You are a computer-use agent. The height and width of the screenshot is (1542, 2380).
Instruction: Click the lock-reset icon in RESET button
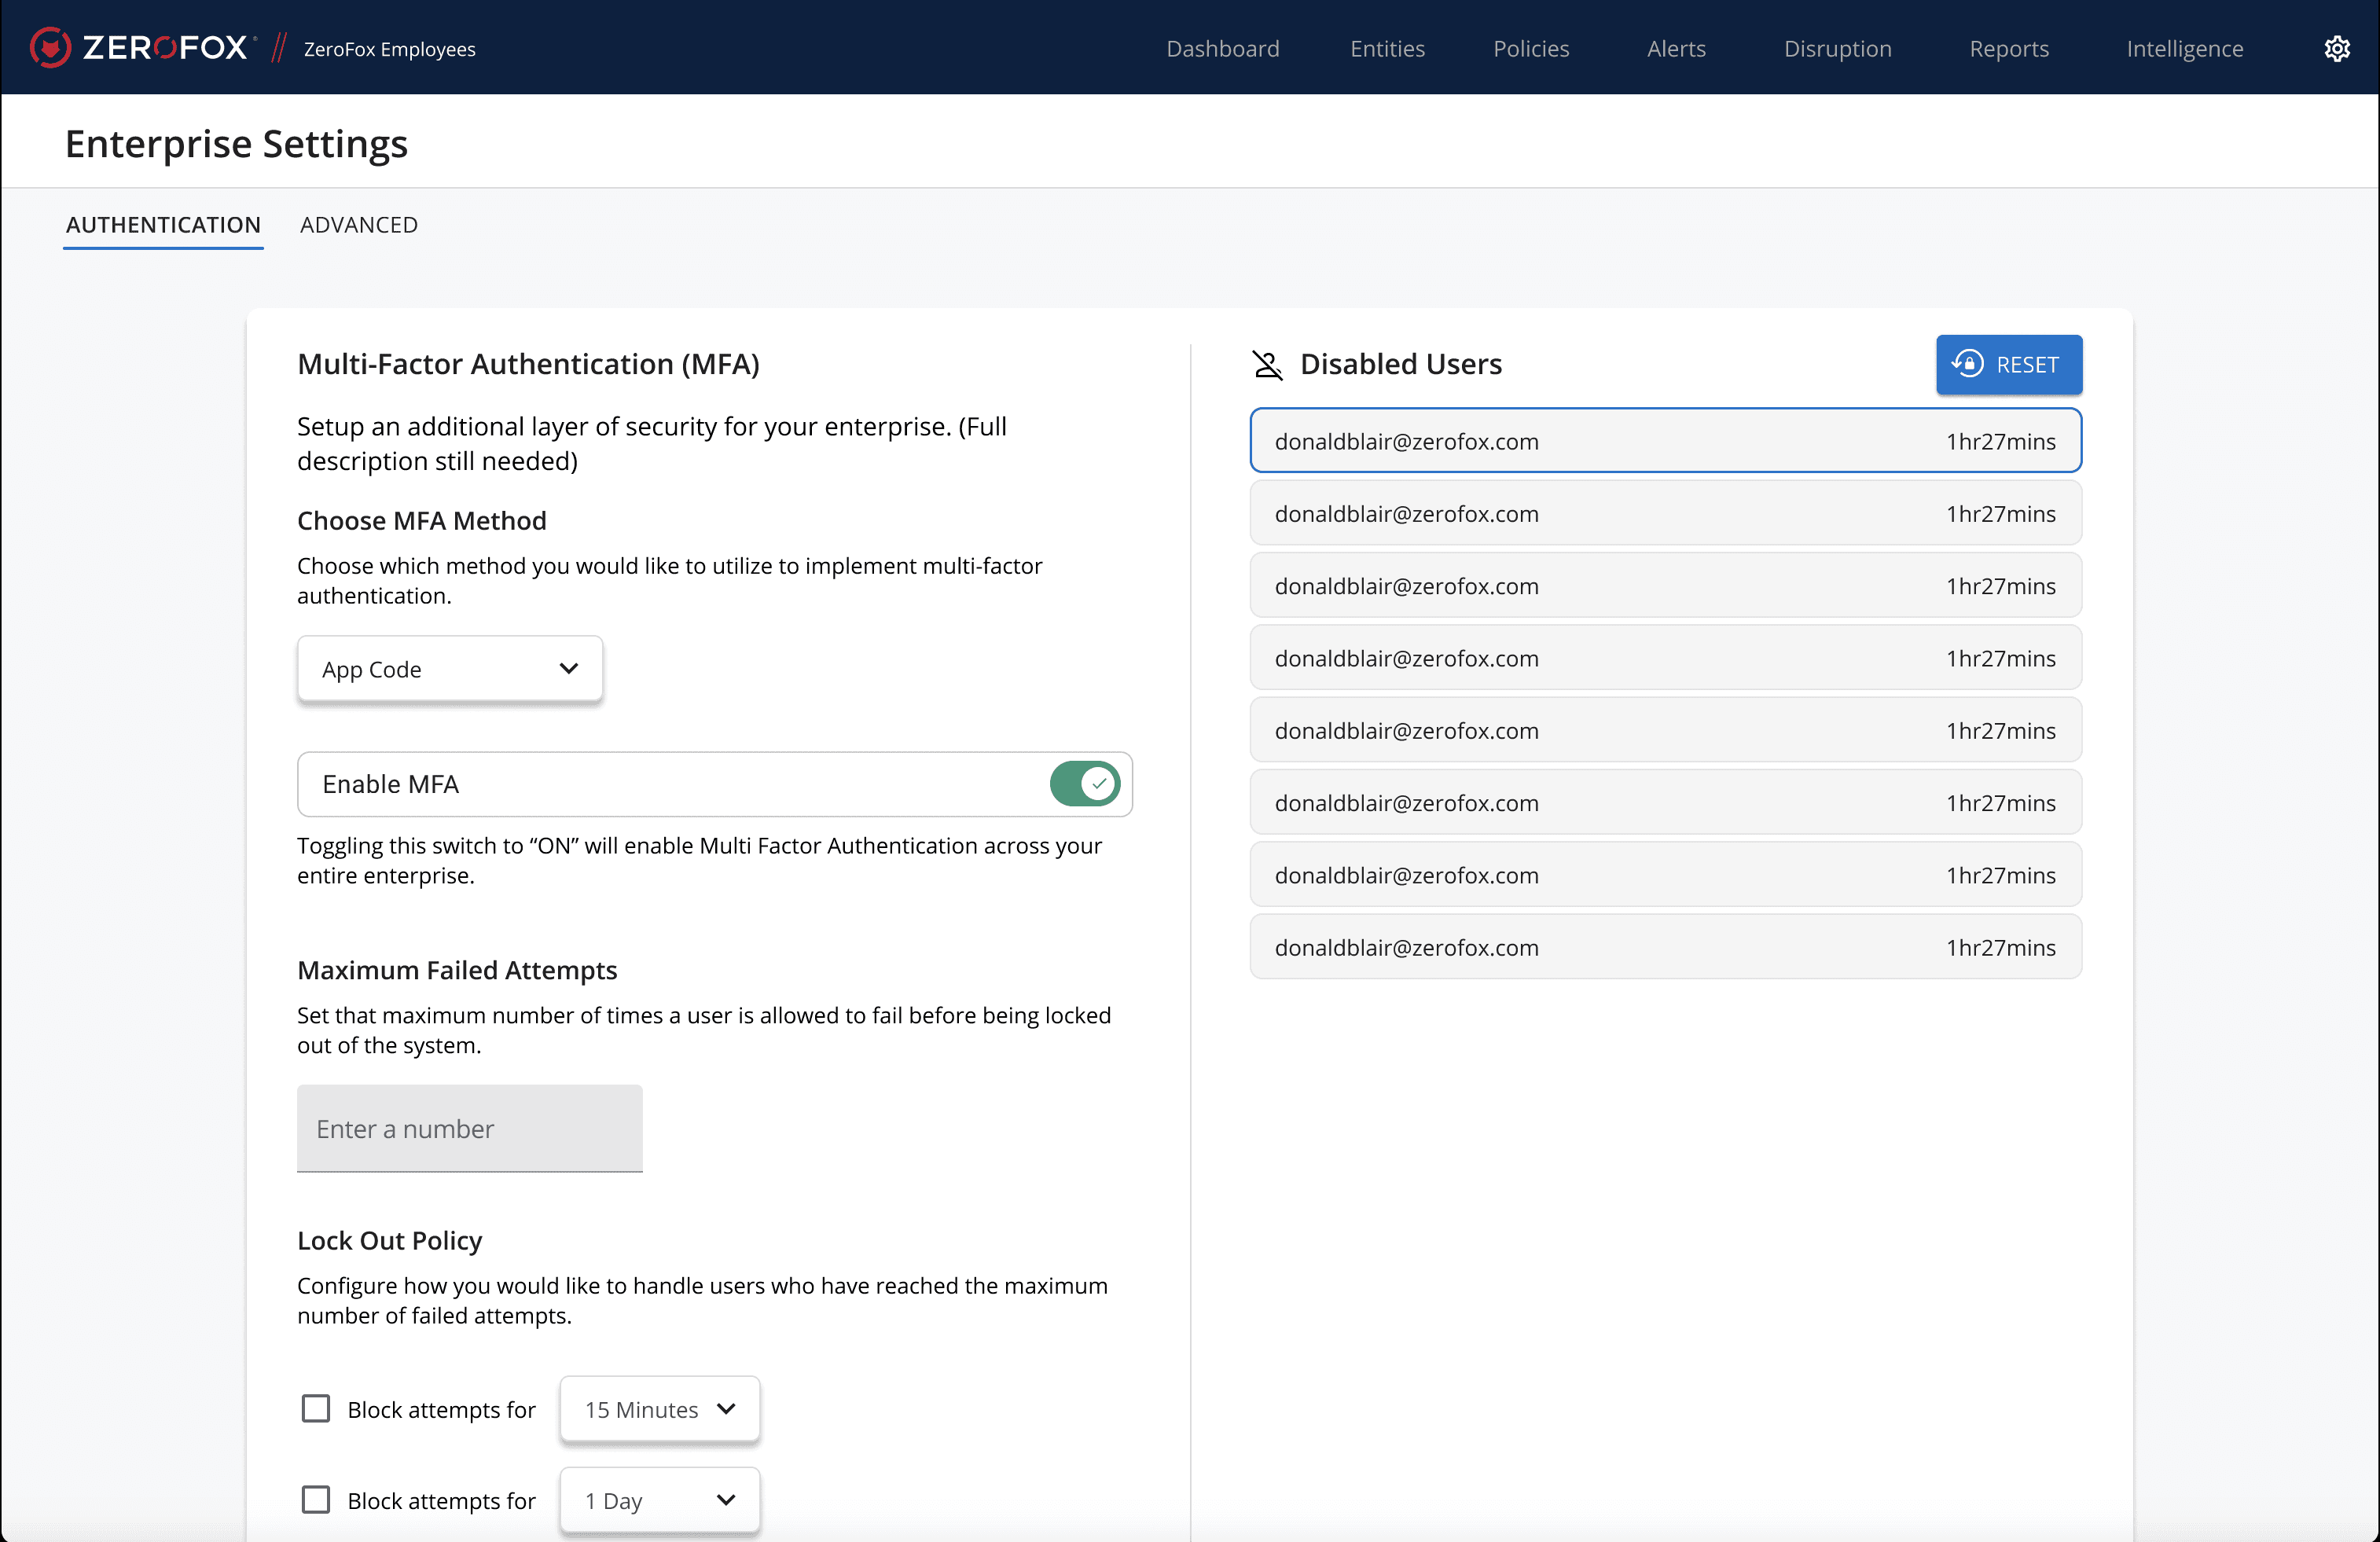(1967, 364)
